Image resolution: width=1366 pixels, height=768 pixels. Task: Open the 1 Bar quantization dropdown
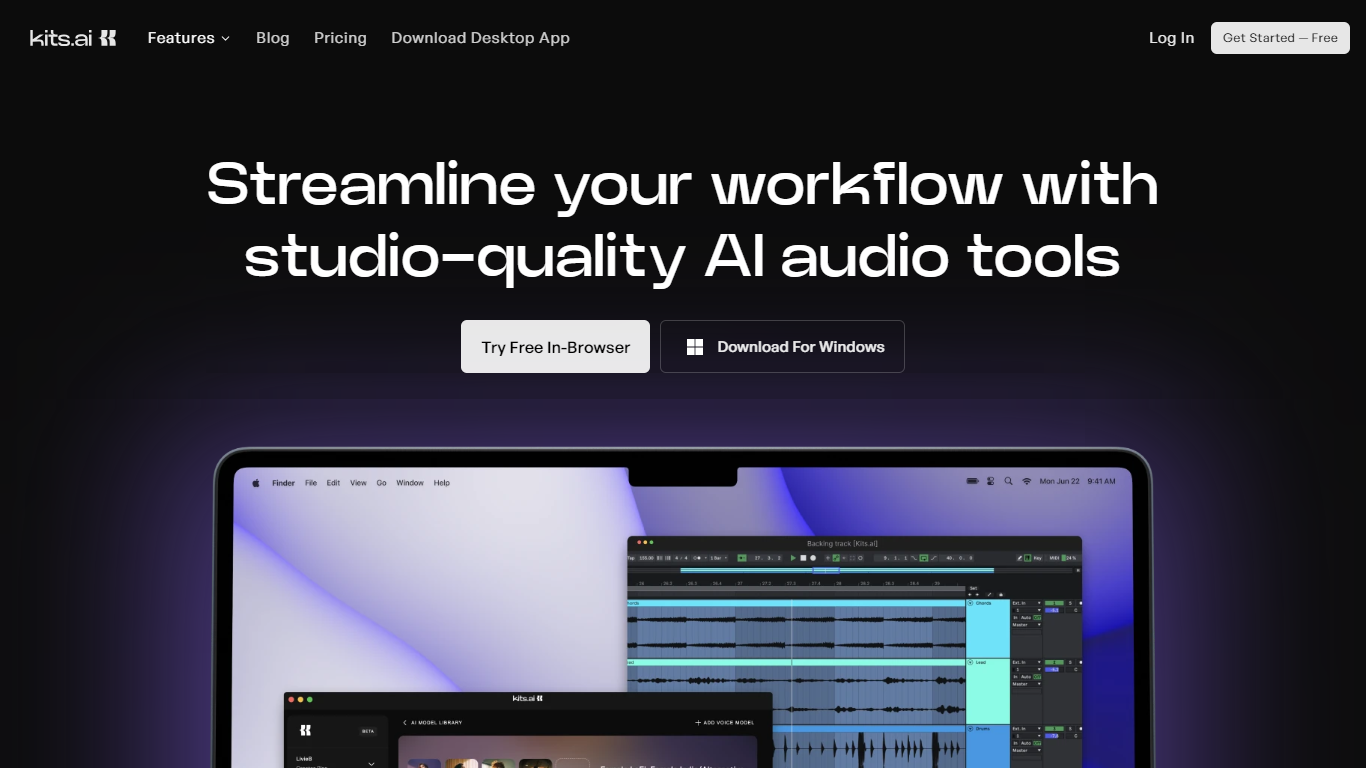tap(718, 558)
